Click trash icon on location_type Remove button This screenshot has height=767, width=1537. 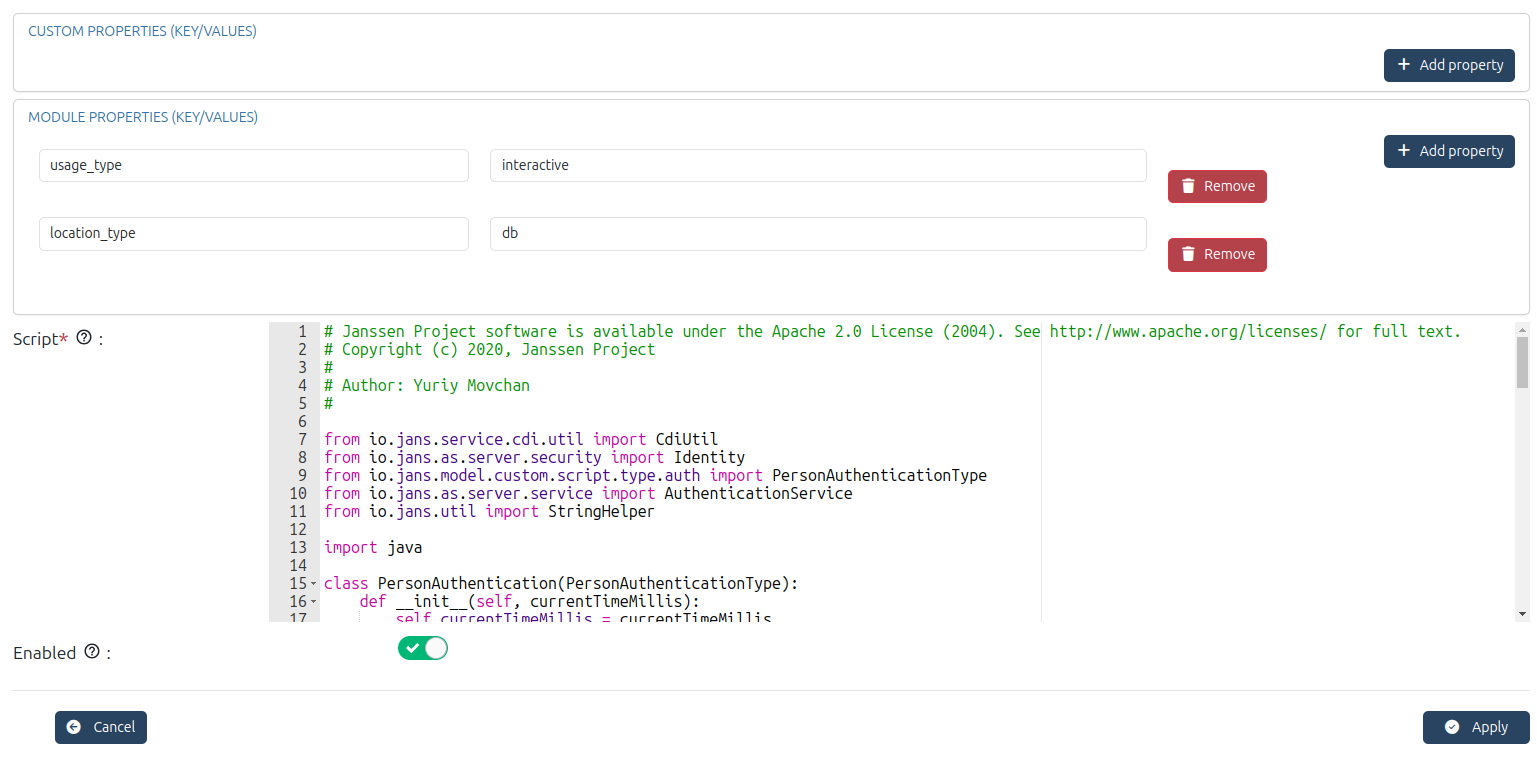1188,254
